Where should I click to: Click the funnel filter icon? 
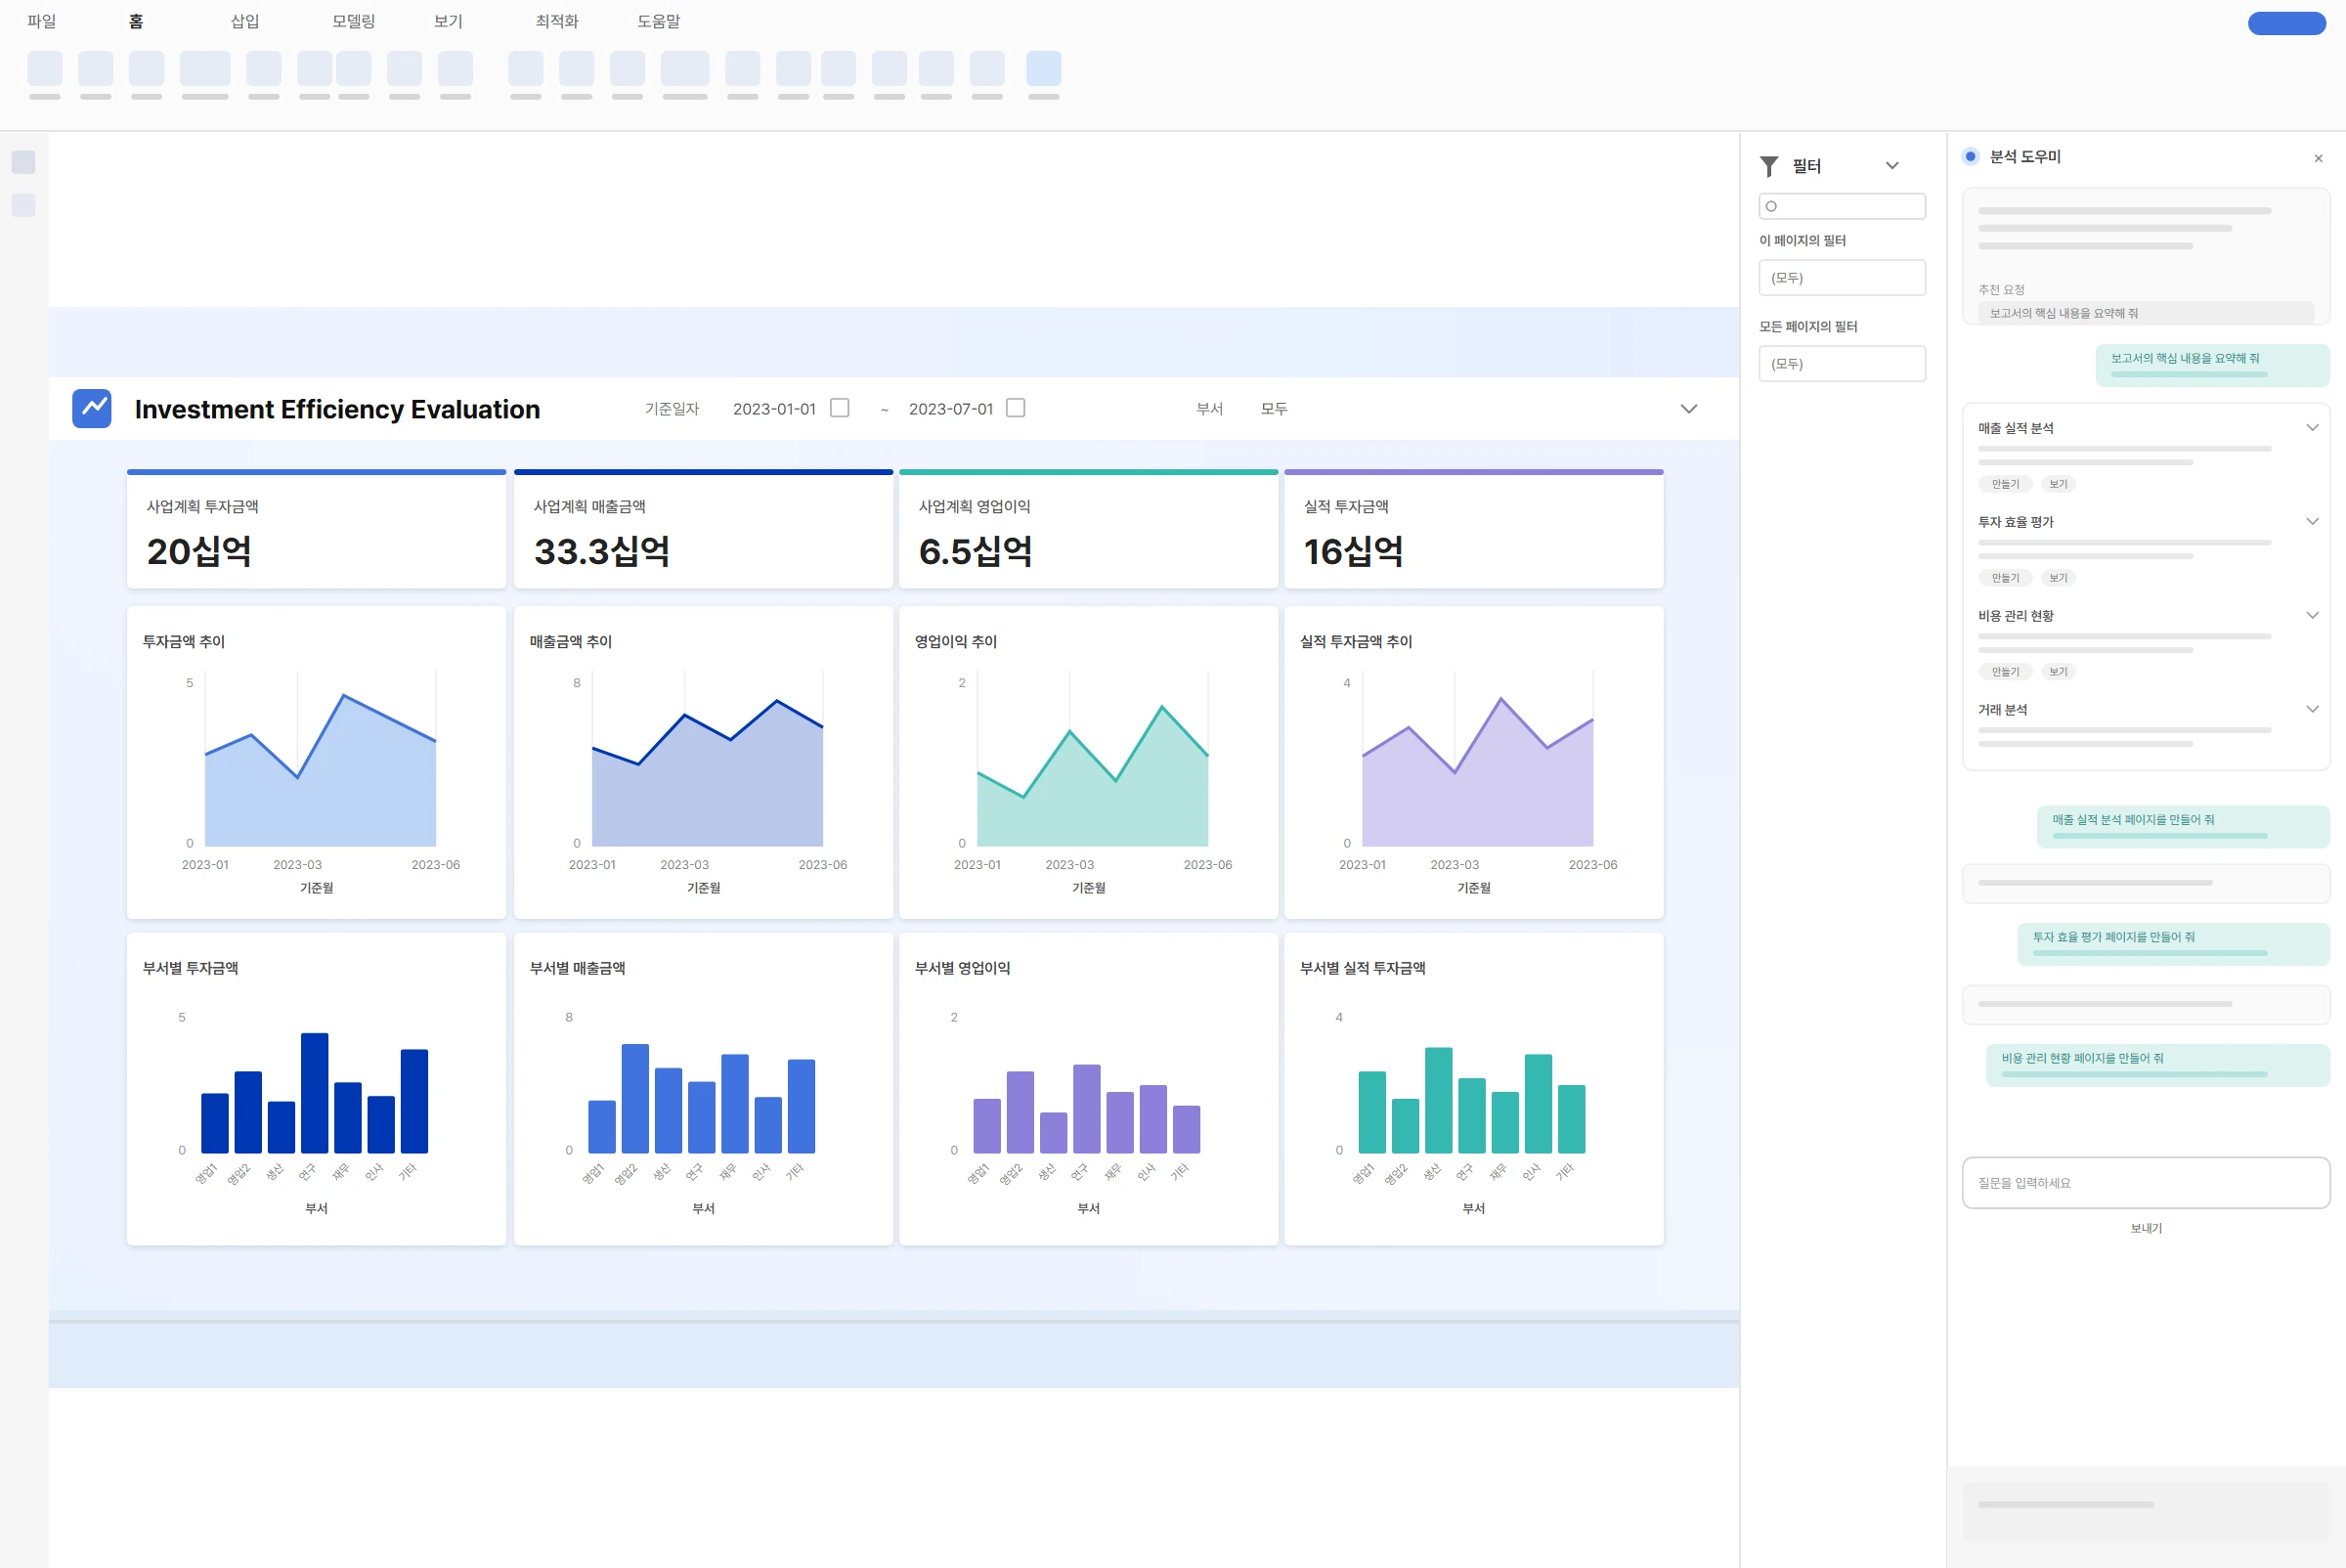click(x=1769, y=166)
